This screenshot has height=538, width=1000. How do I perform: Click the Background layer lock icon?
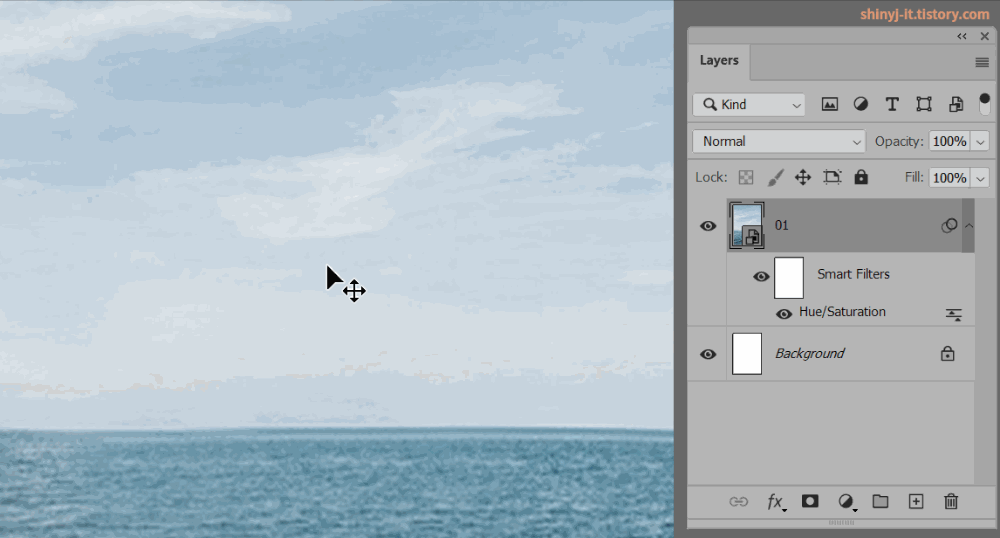[x=948, y=354]
